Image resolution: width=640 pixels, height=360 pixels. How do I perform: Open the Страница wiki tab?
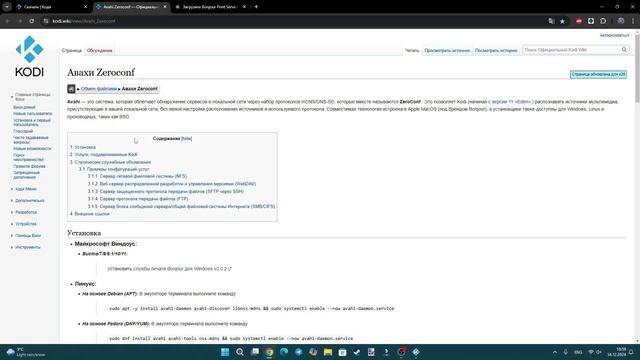(x=72, y=51)
